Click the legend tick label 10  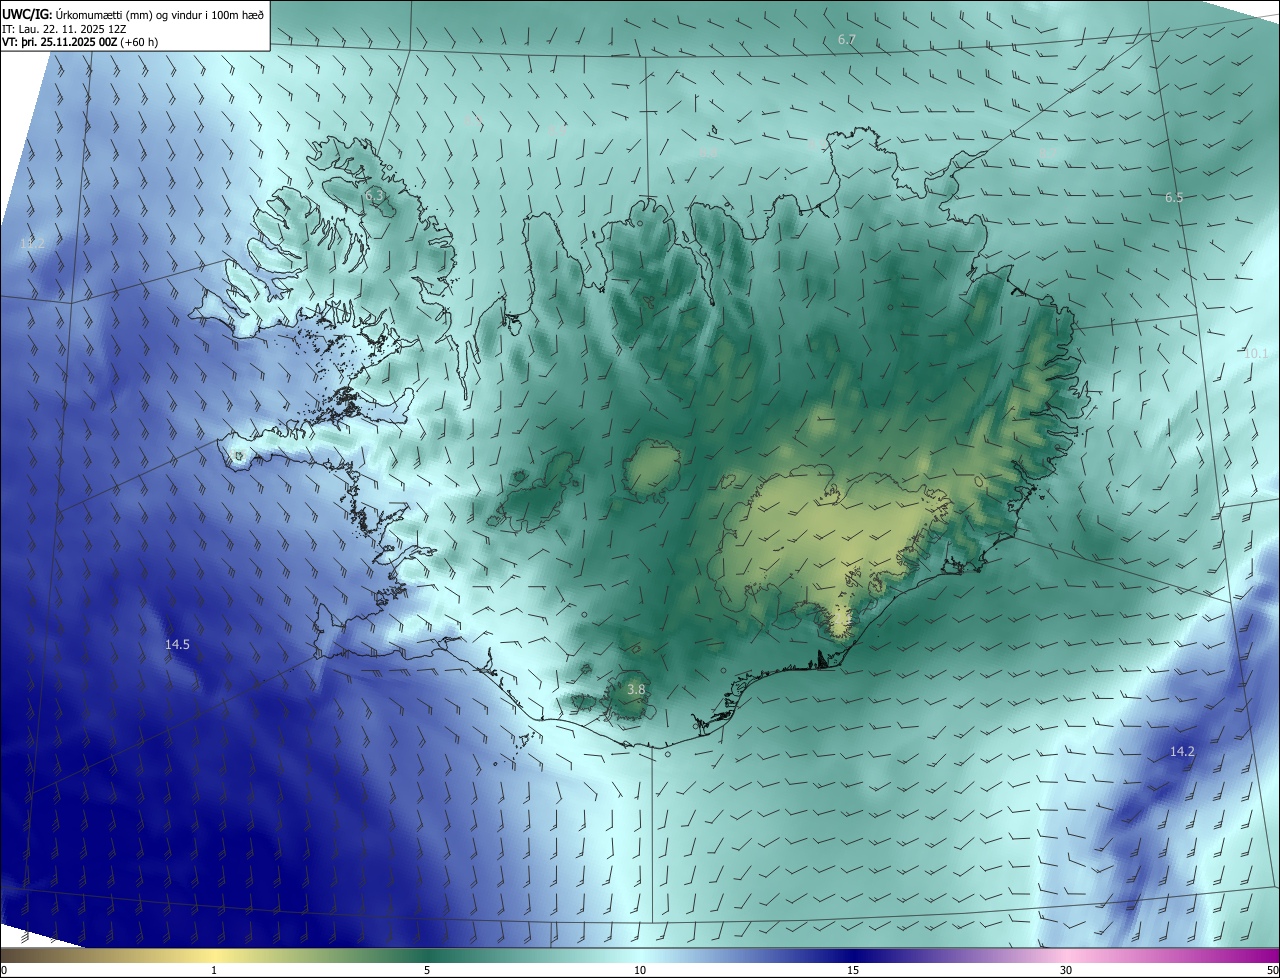point(640,970)
